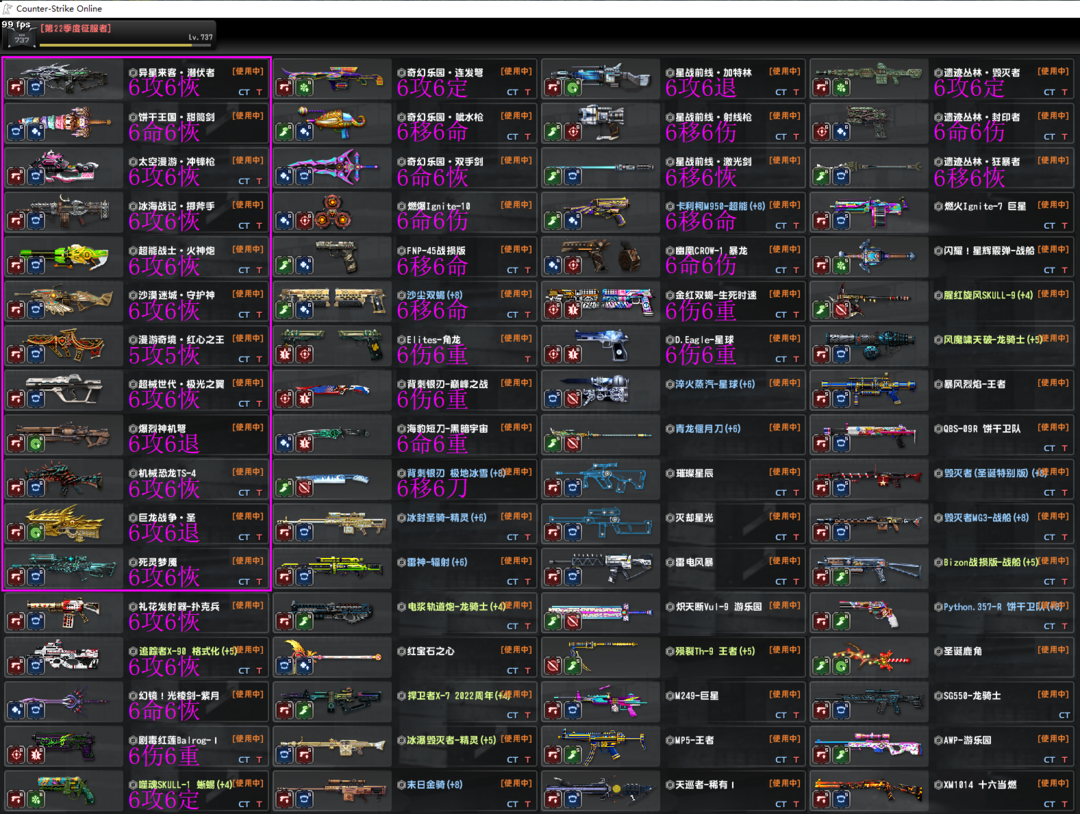The width and height of the screenshot is (1080, 814).
Task: Click red attack badge on 异星来客·潜伏者
Action: point(17,87)
